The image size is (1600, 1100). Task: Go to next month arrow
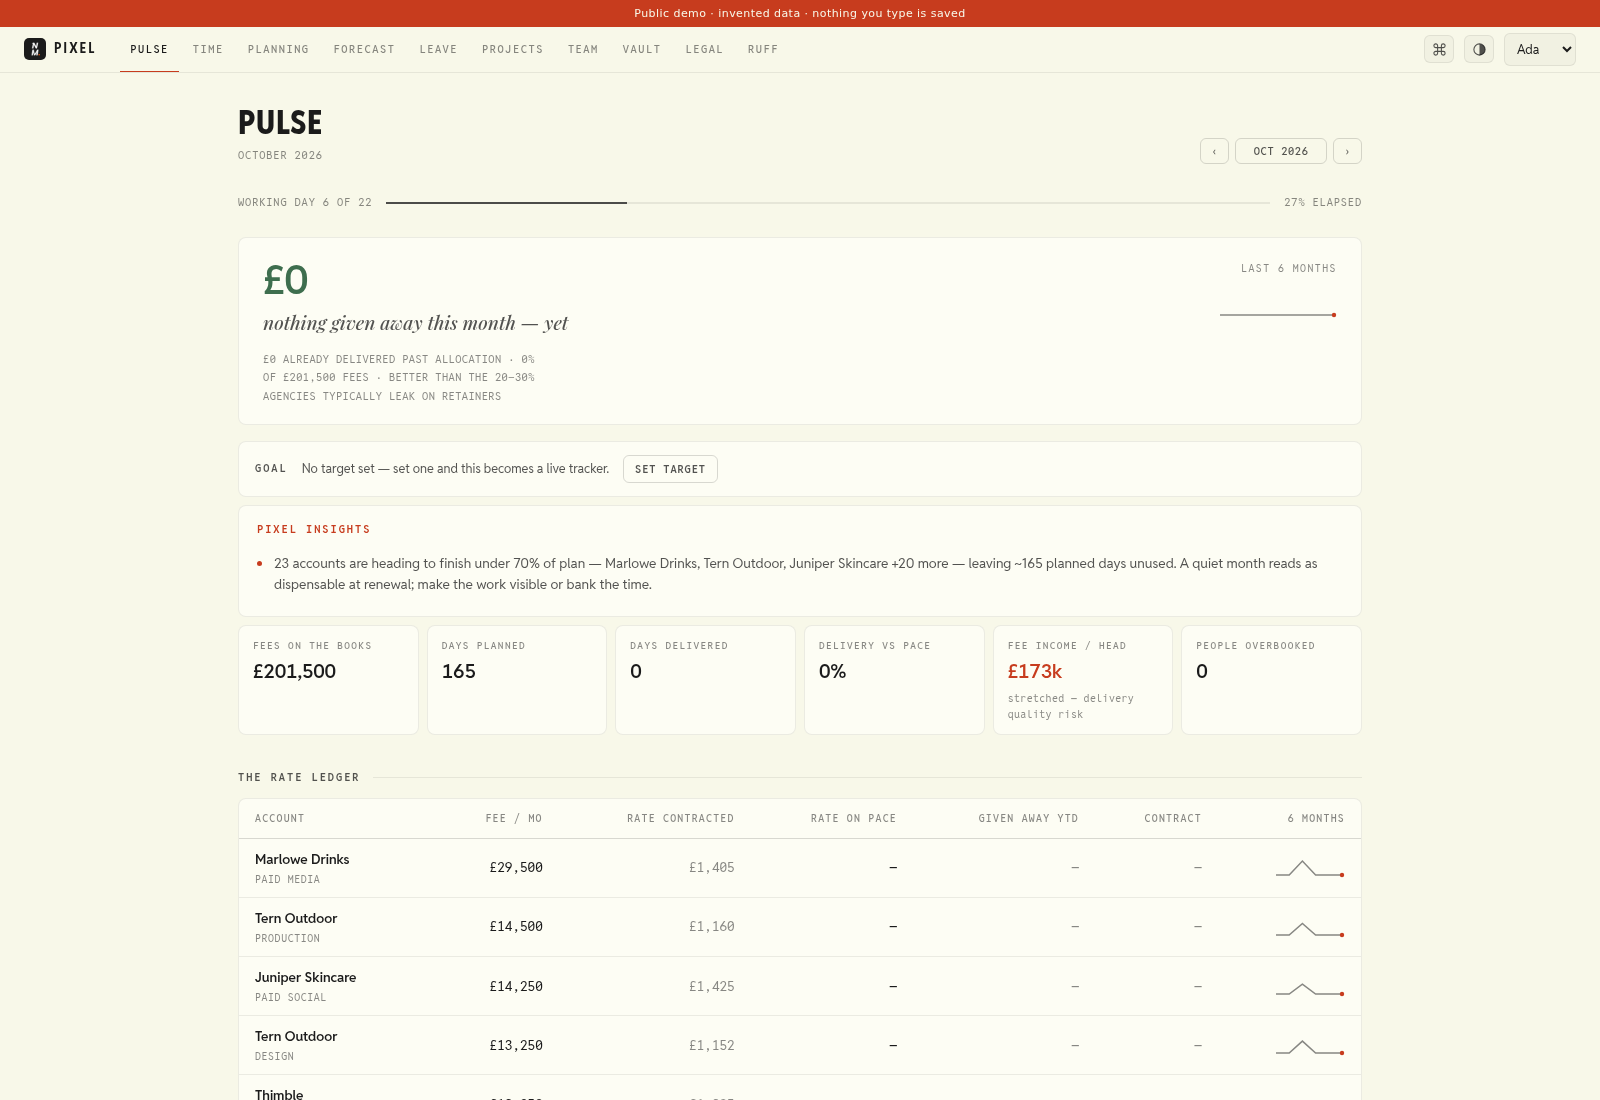(1347, 151)
